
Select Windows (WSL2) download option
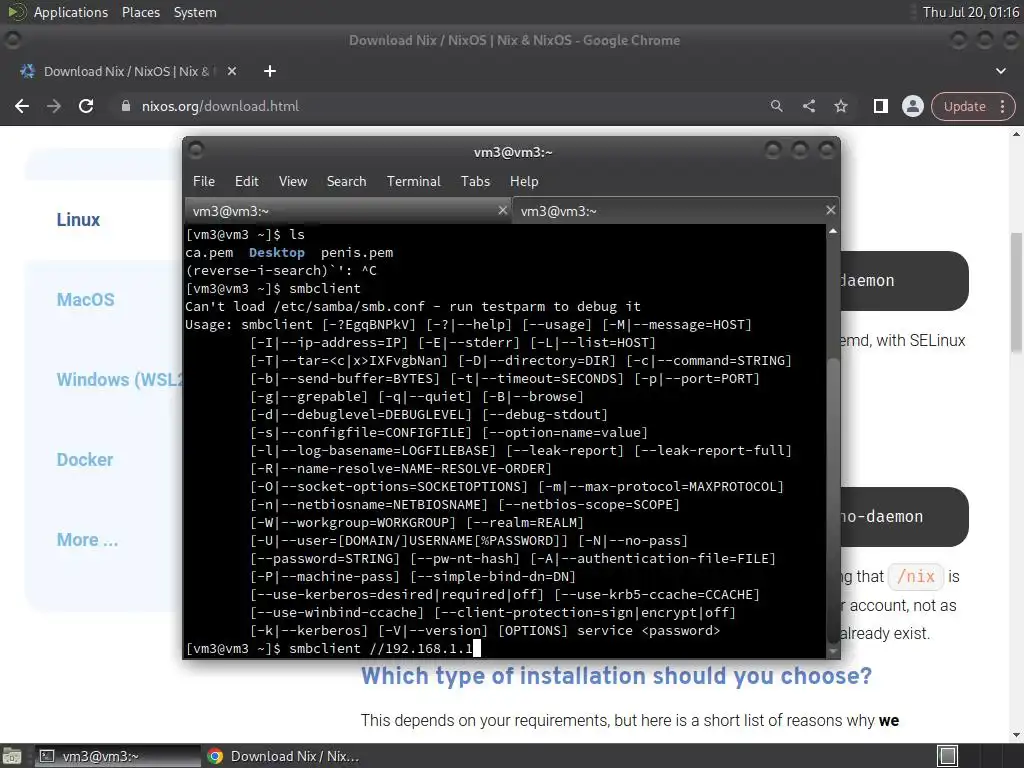119,379
